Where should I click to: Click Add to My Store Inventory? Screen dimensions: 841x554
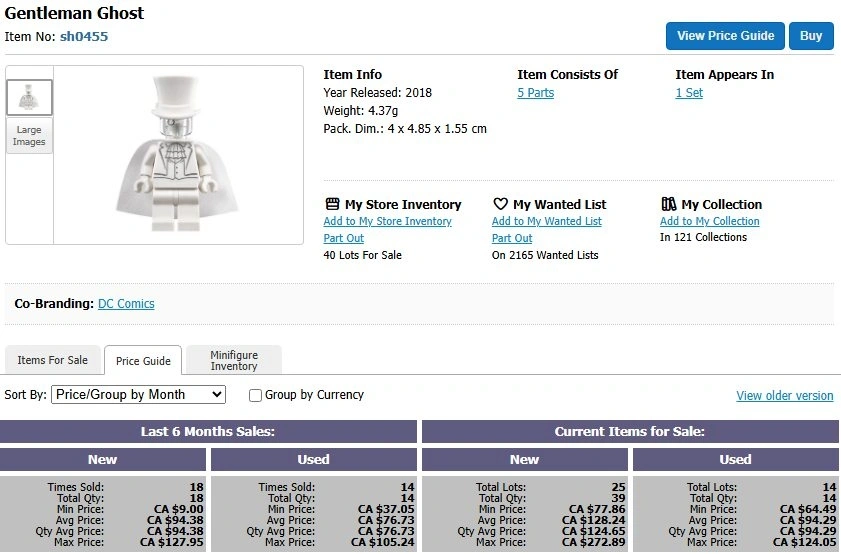click(x=387, y=222)
